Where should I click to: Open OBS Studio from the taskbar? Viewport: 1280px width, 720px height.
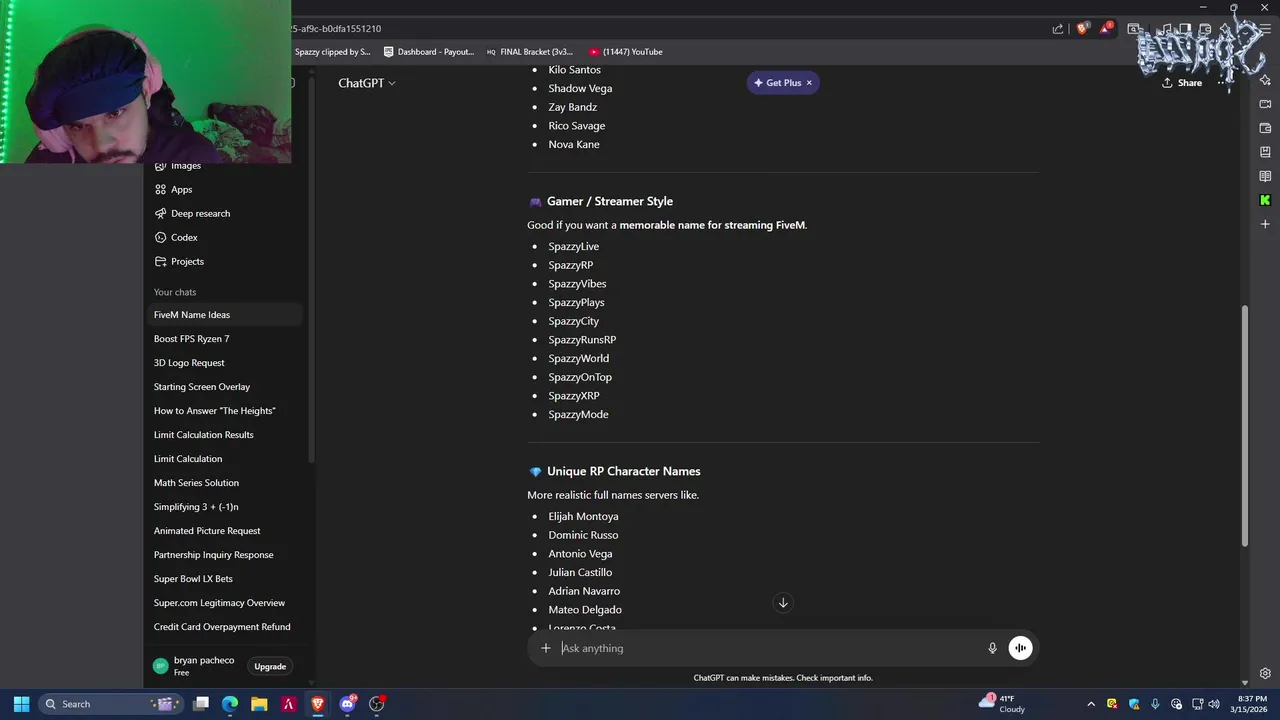376,704
